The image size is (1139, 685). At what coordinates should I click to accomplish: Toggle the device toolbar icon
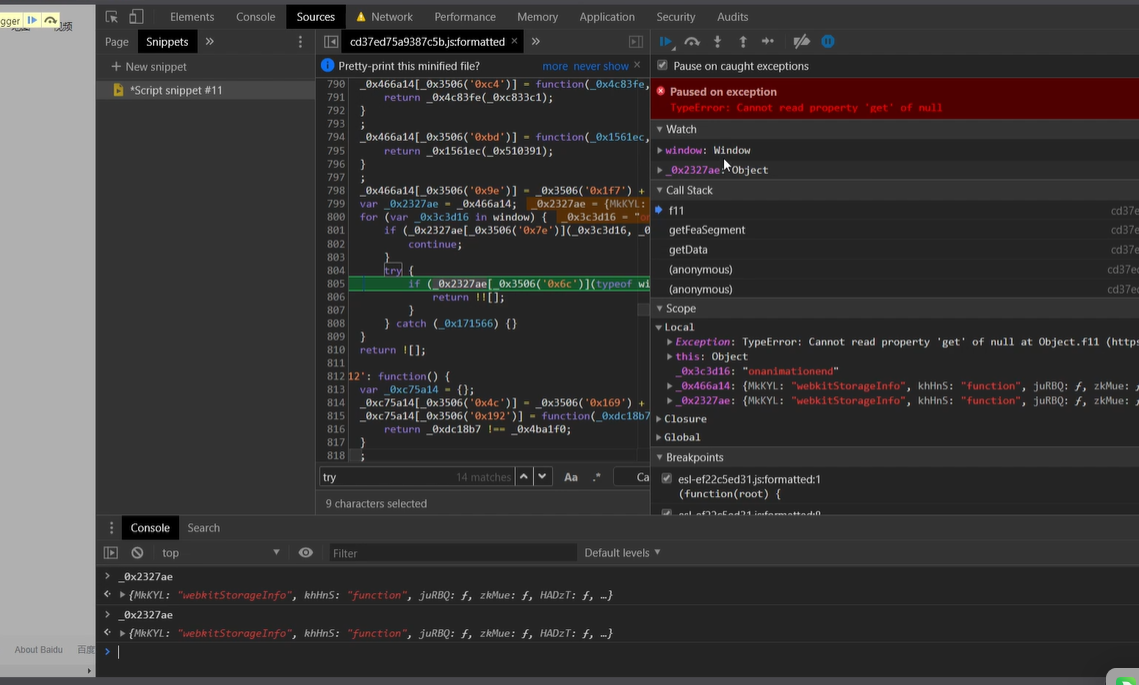pyautogui.click(x=136, y=17)
